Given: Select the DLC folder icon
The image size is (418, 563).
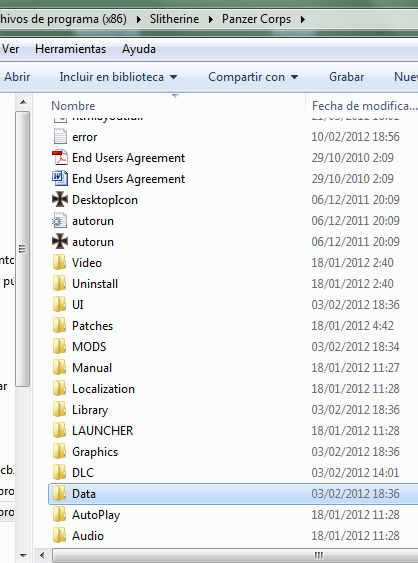Looking at the screenshot, I should tap(60, 473).
